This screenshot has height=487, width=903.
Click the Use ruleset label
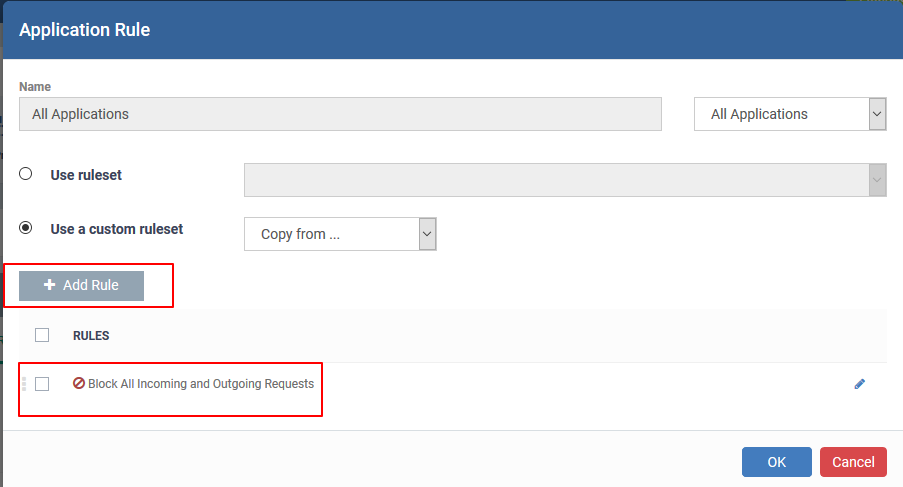[86, 175]
